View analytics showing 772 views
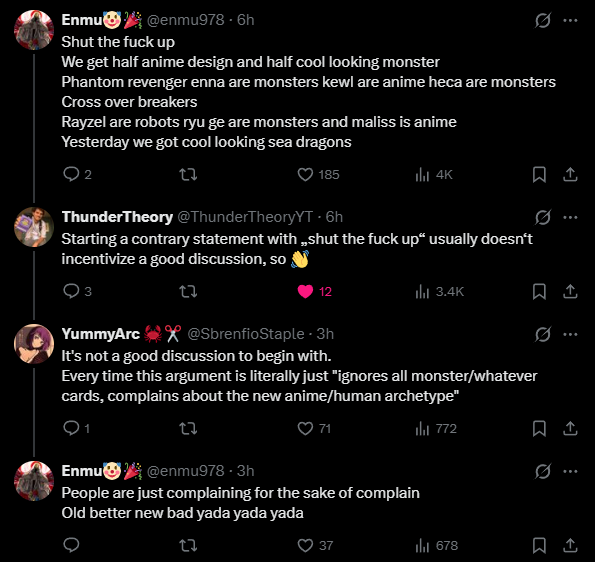Viewport: 595px width, 562px height. tap(436, 428)
